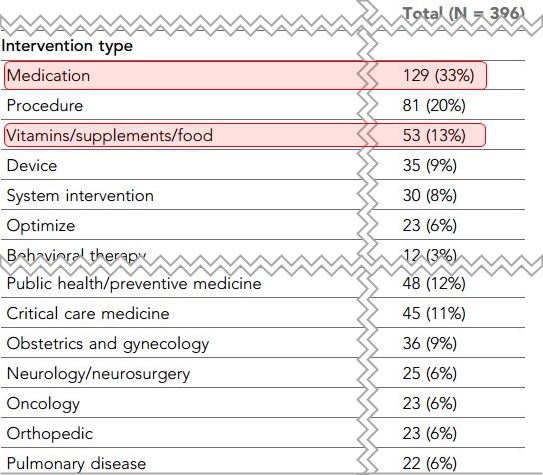Image resolution: width=543 pixels, height=475 pixels.
Task: Click the Procedure row label
Action: (x=45, y=106)
